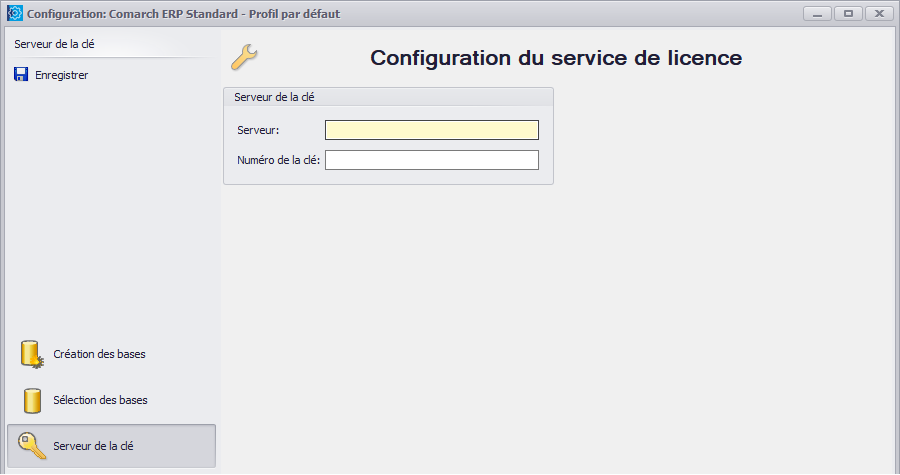Focus the Numéro de la clé input field
Image resolution: width=900 pixels, height=475 pixels.
click(x=432, y=160)
